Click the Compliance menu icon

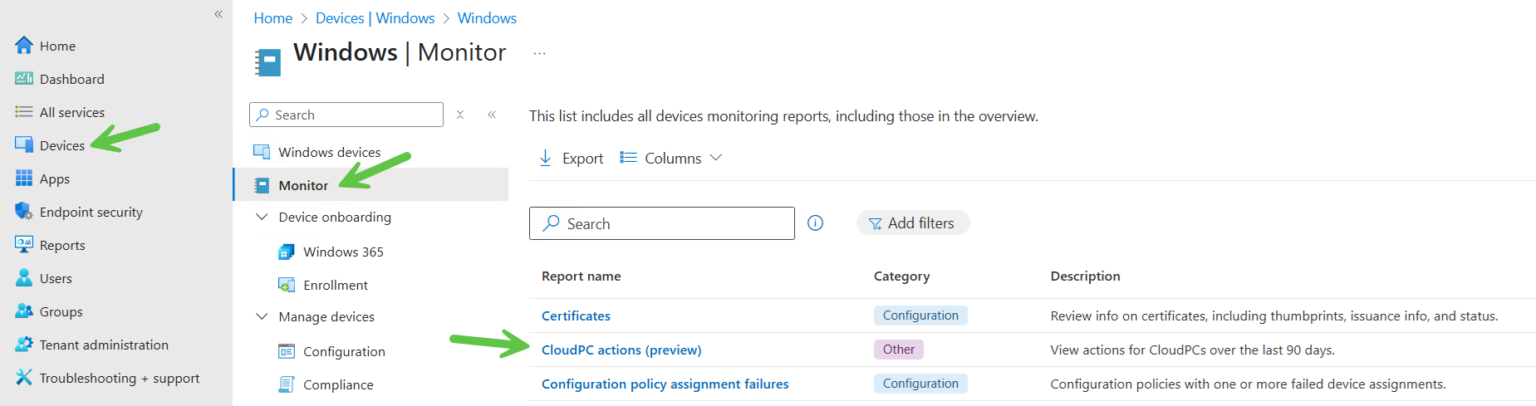286,385
